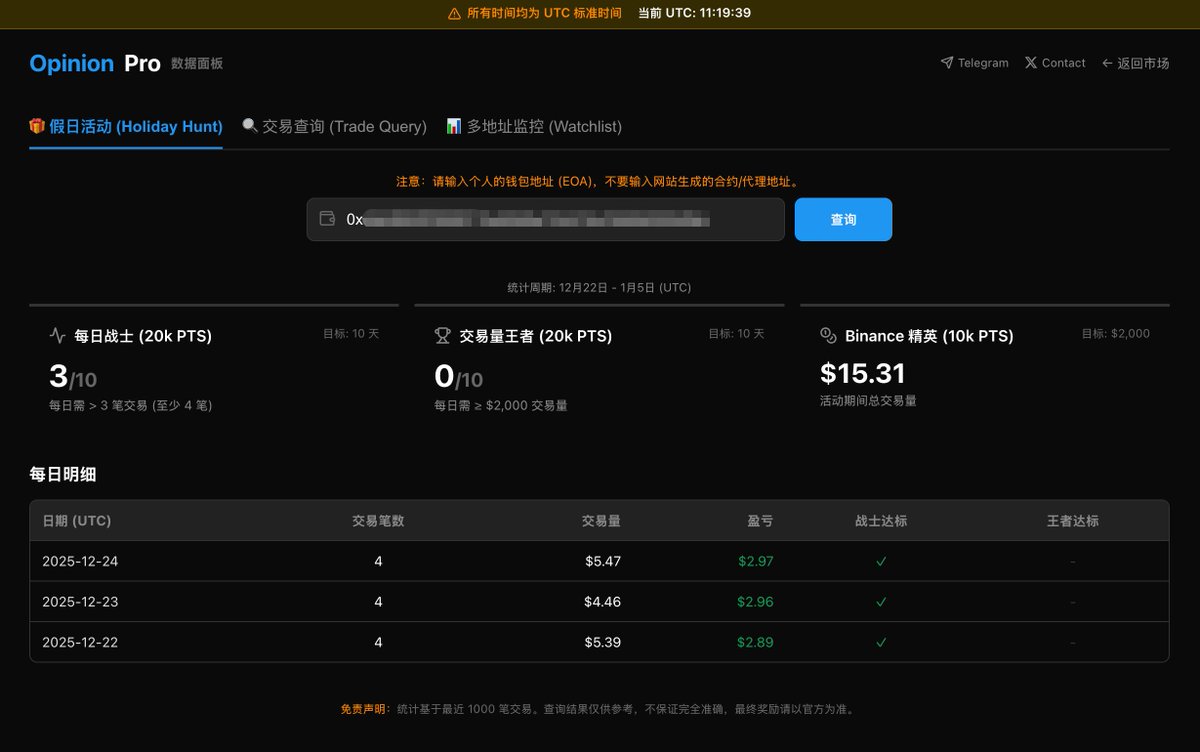Viewport: 1200px width, 752px height.
Task: Click the 日期 (UTC) column header
Action: [77, 521]
